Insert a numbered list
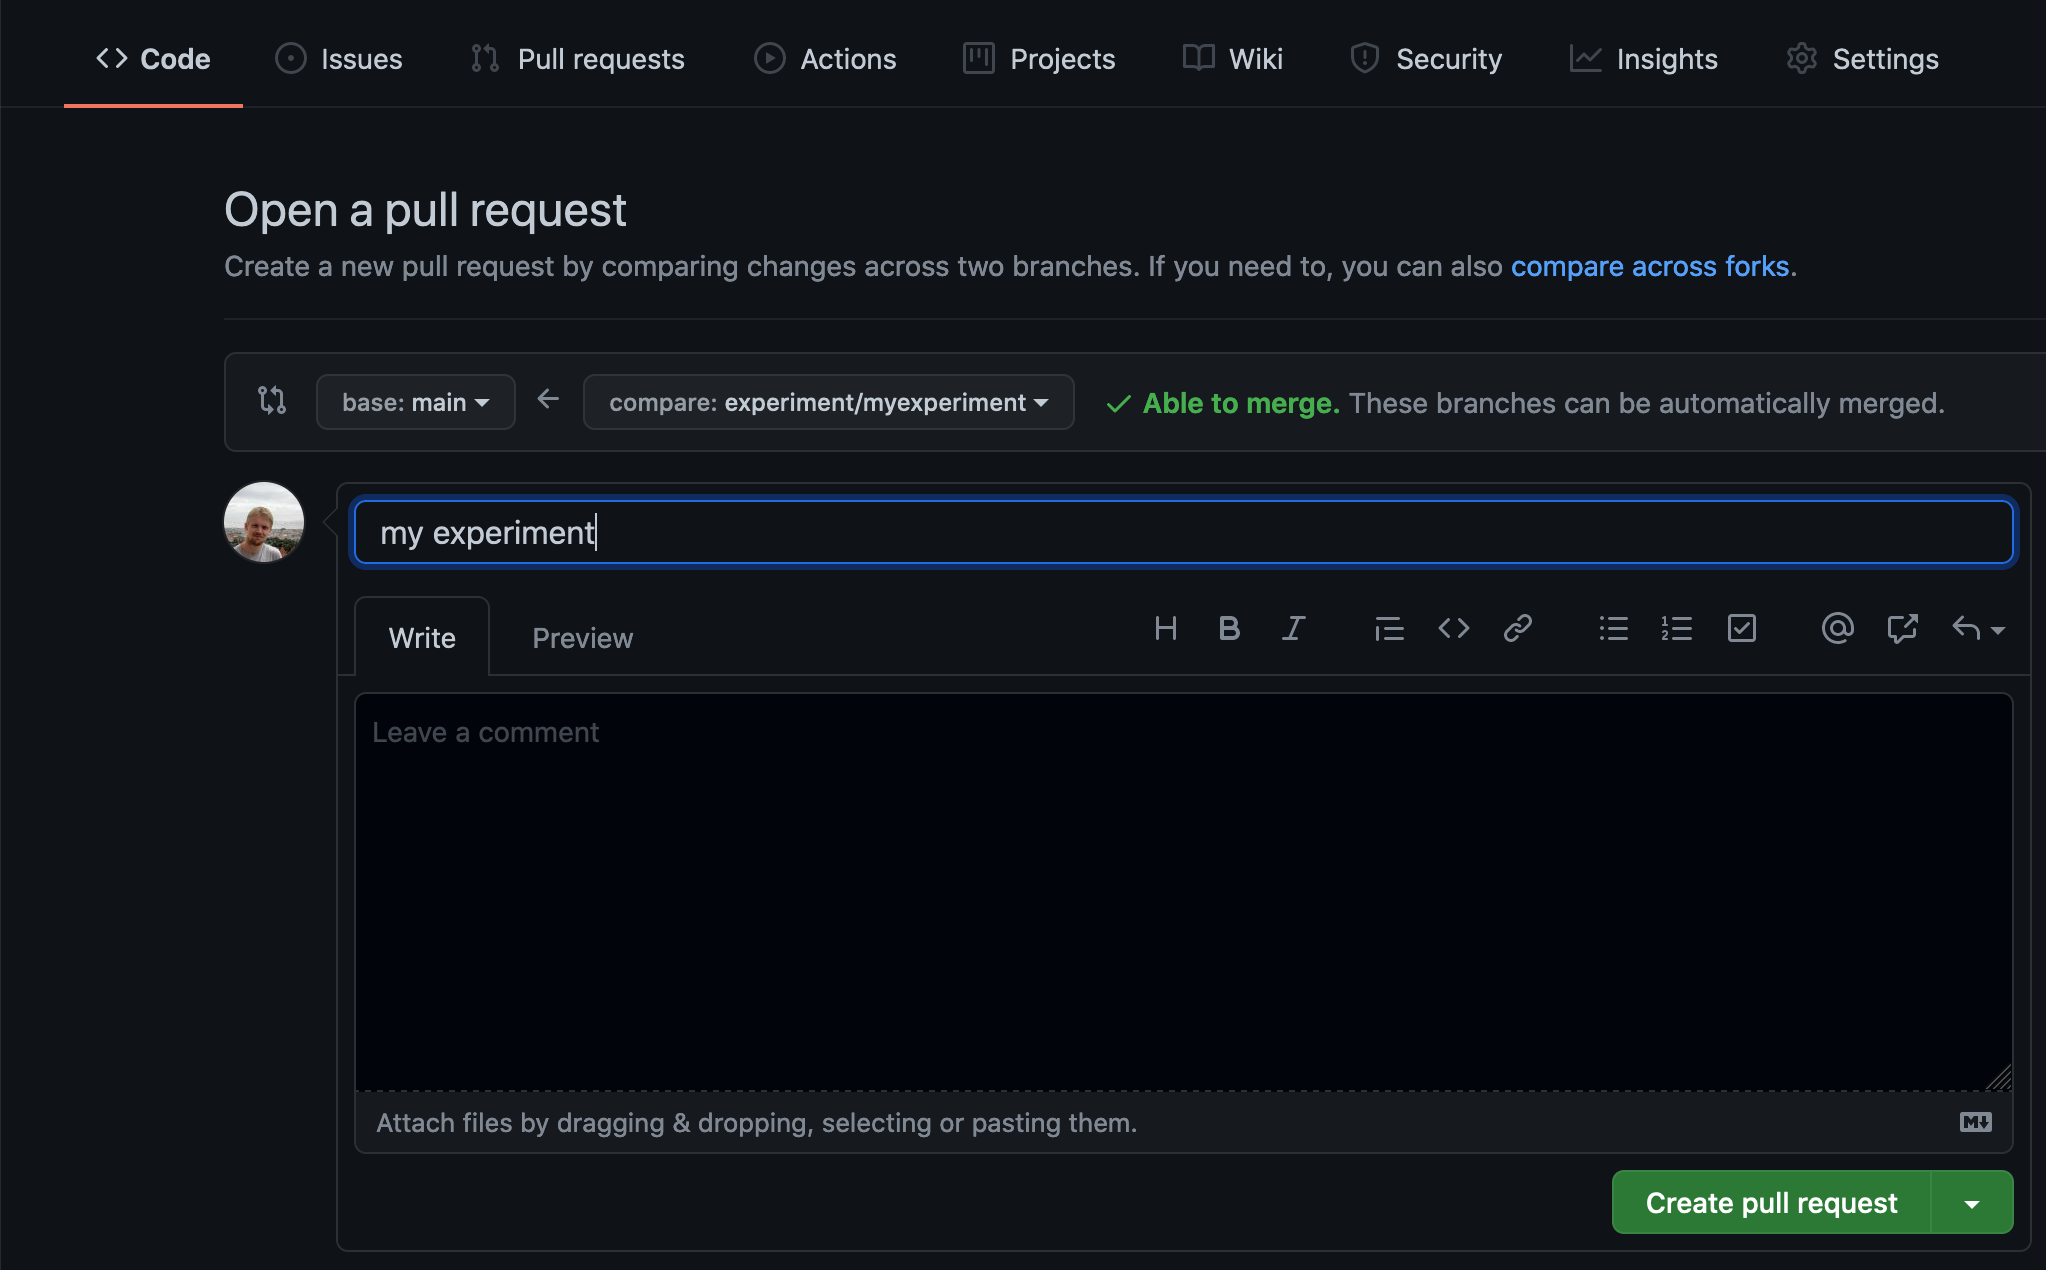The image size is (2046, 1270). point(1677,629)
